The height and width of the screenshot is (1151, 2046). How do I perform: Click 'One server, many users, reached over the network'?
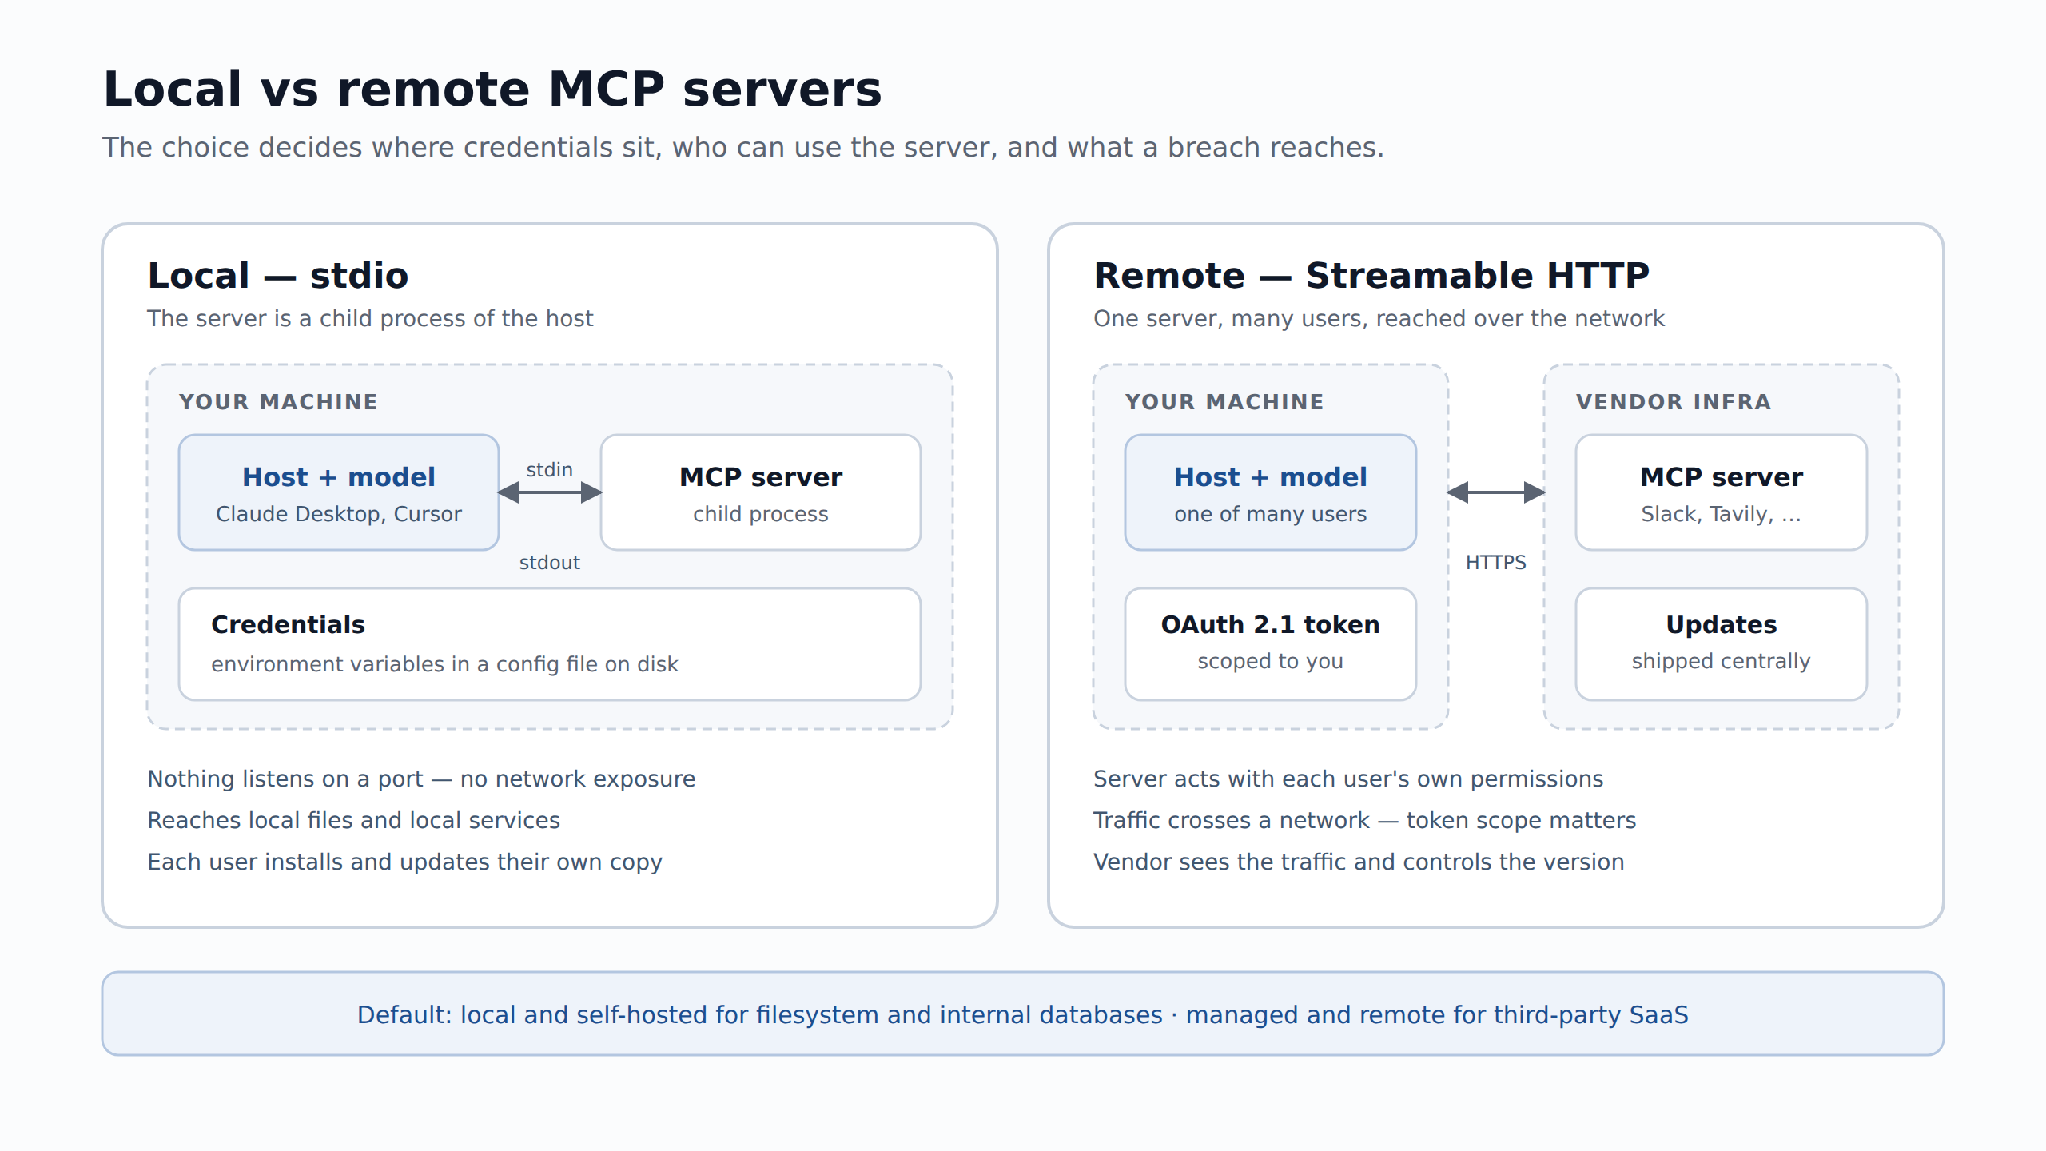1379,318
